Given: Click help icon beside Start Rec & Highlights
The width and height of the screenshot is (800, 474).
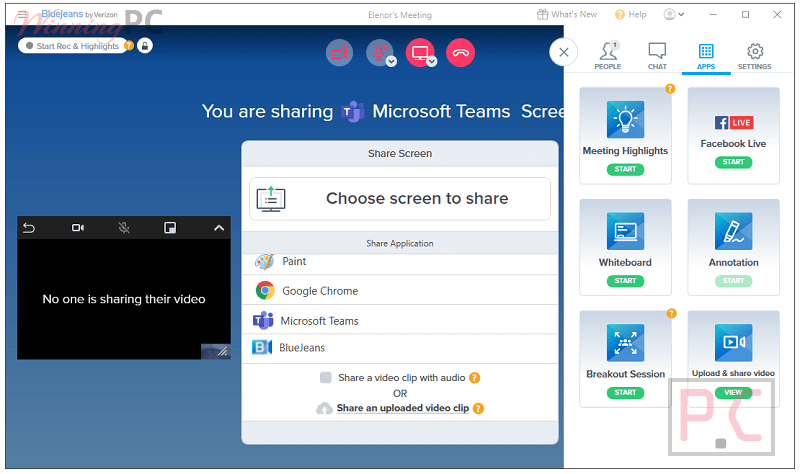Looking at the screenshot, I should click(129, 45).
